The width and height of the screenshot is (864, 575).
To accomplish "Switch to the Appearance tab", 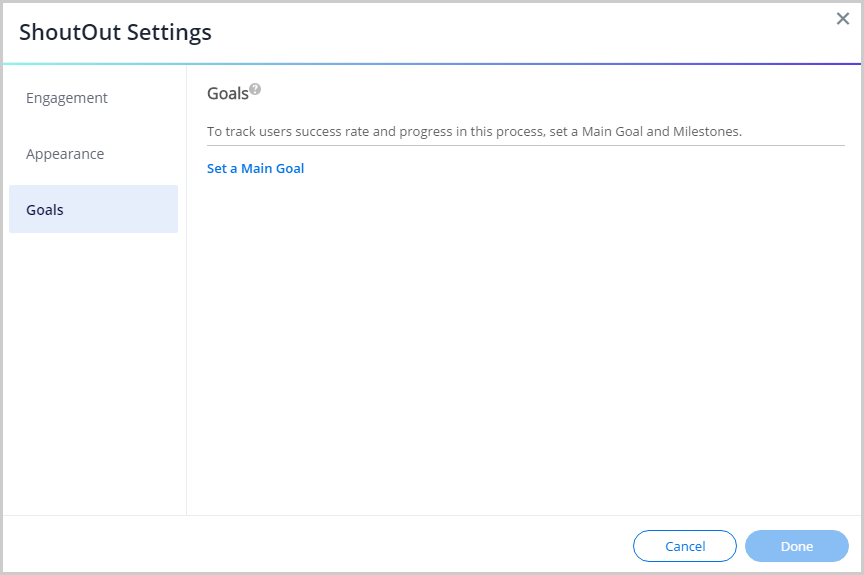I will coord(65,154).
